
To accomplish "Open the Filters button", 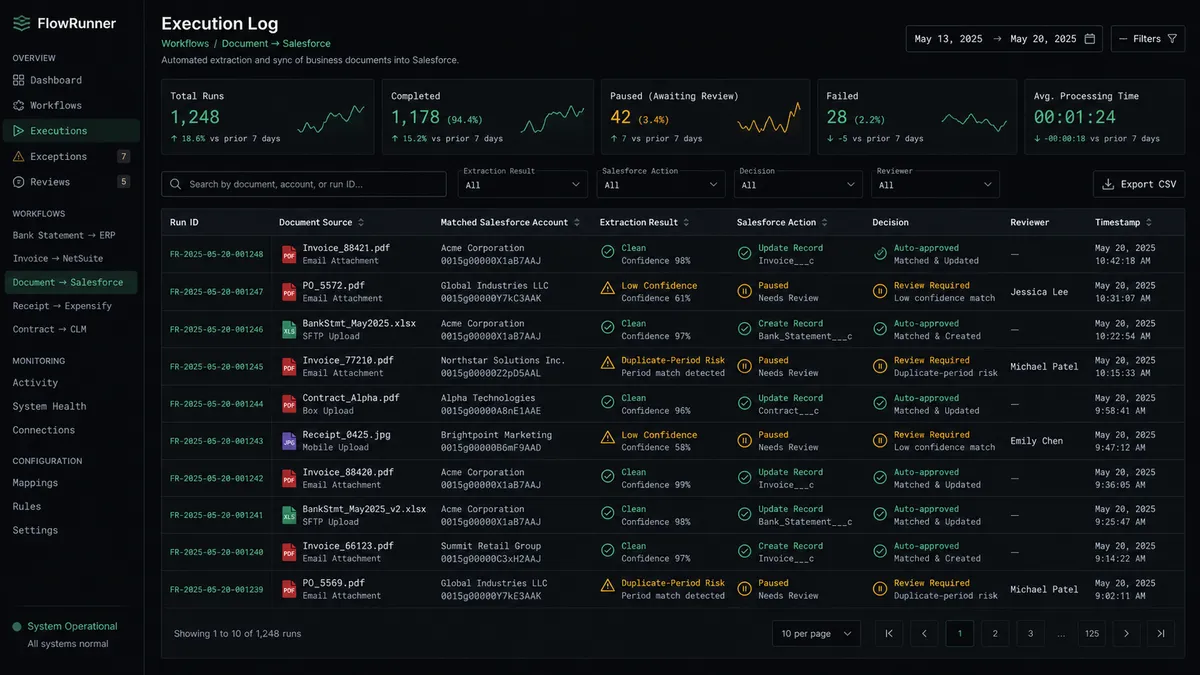I will click(x=1147, y=39).
